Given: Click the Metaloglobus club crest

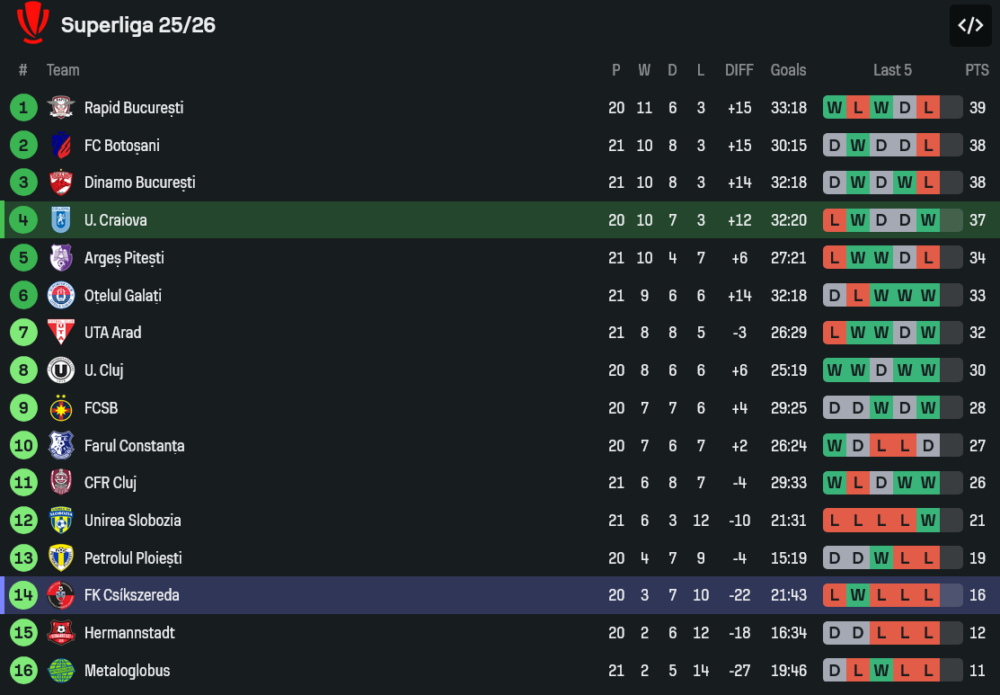Looking at the screenshot, I should coord(61,670).
